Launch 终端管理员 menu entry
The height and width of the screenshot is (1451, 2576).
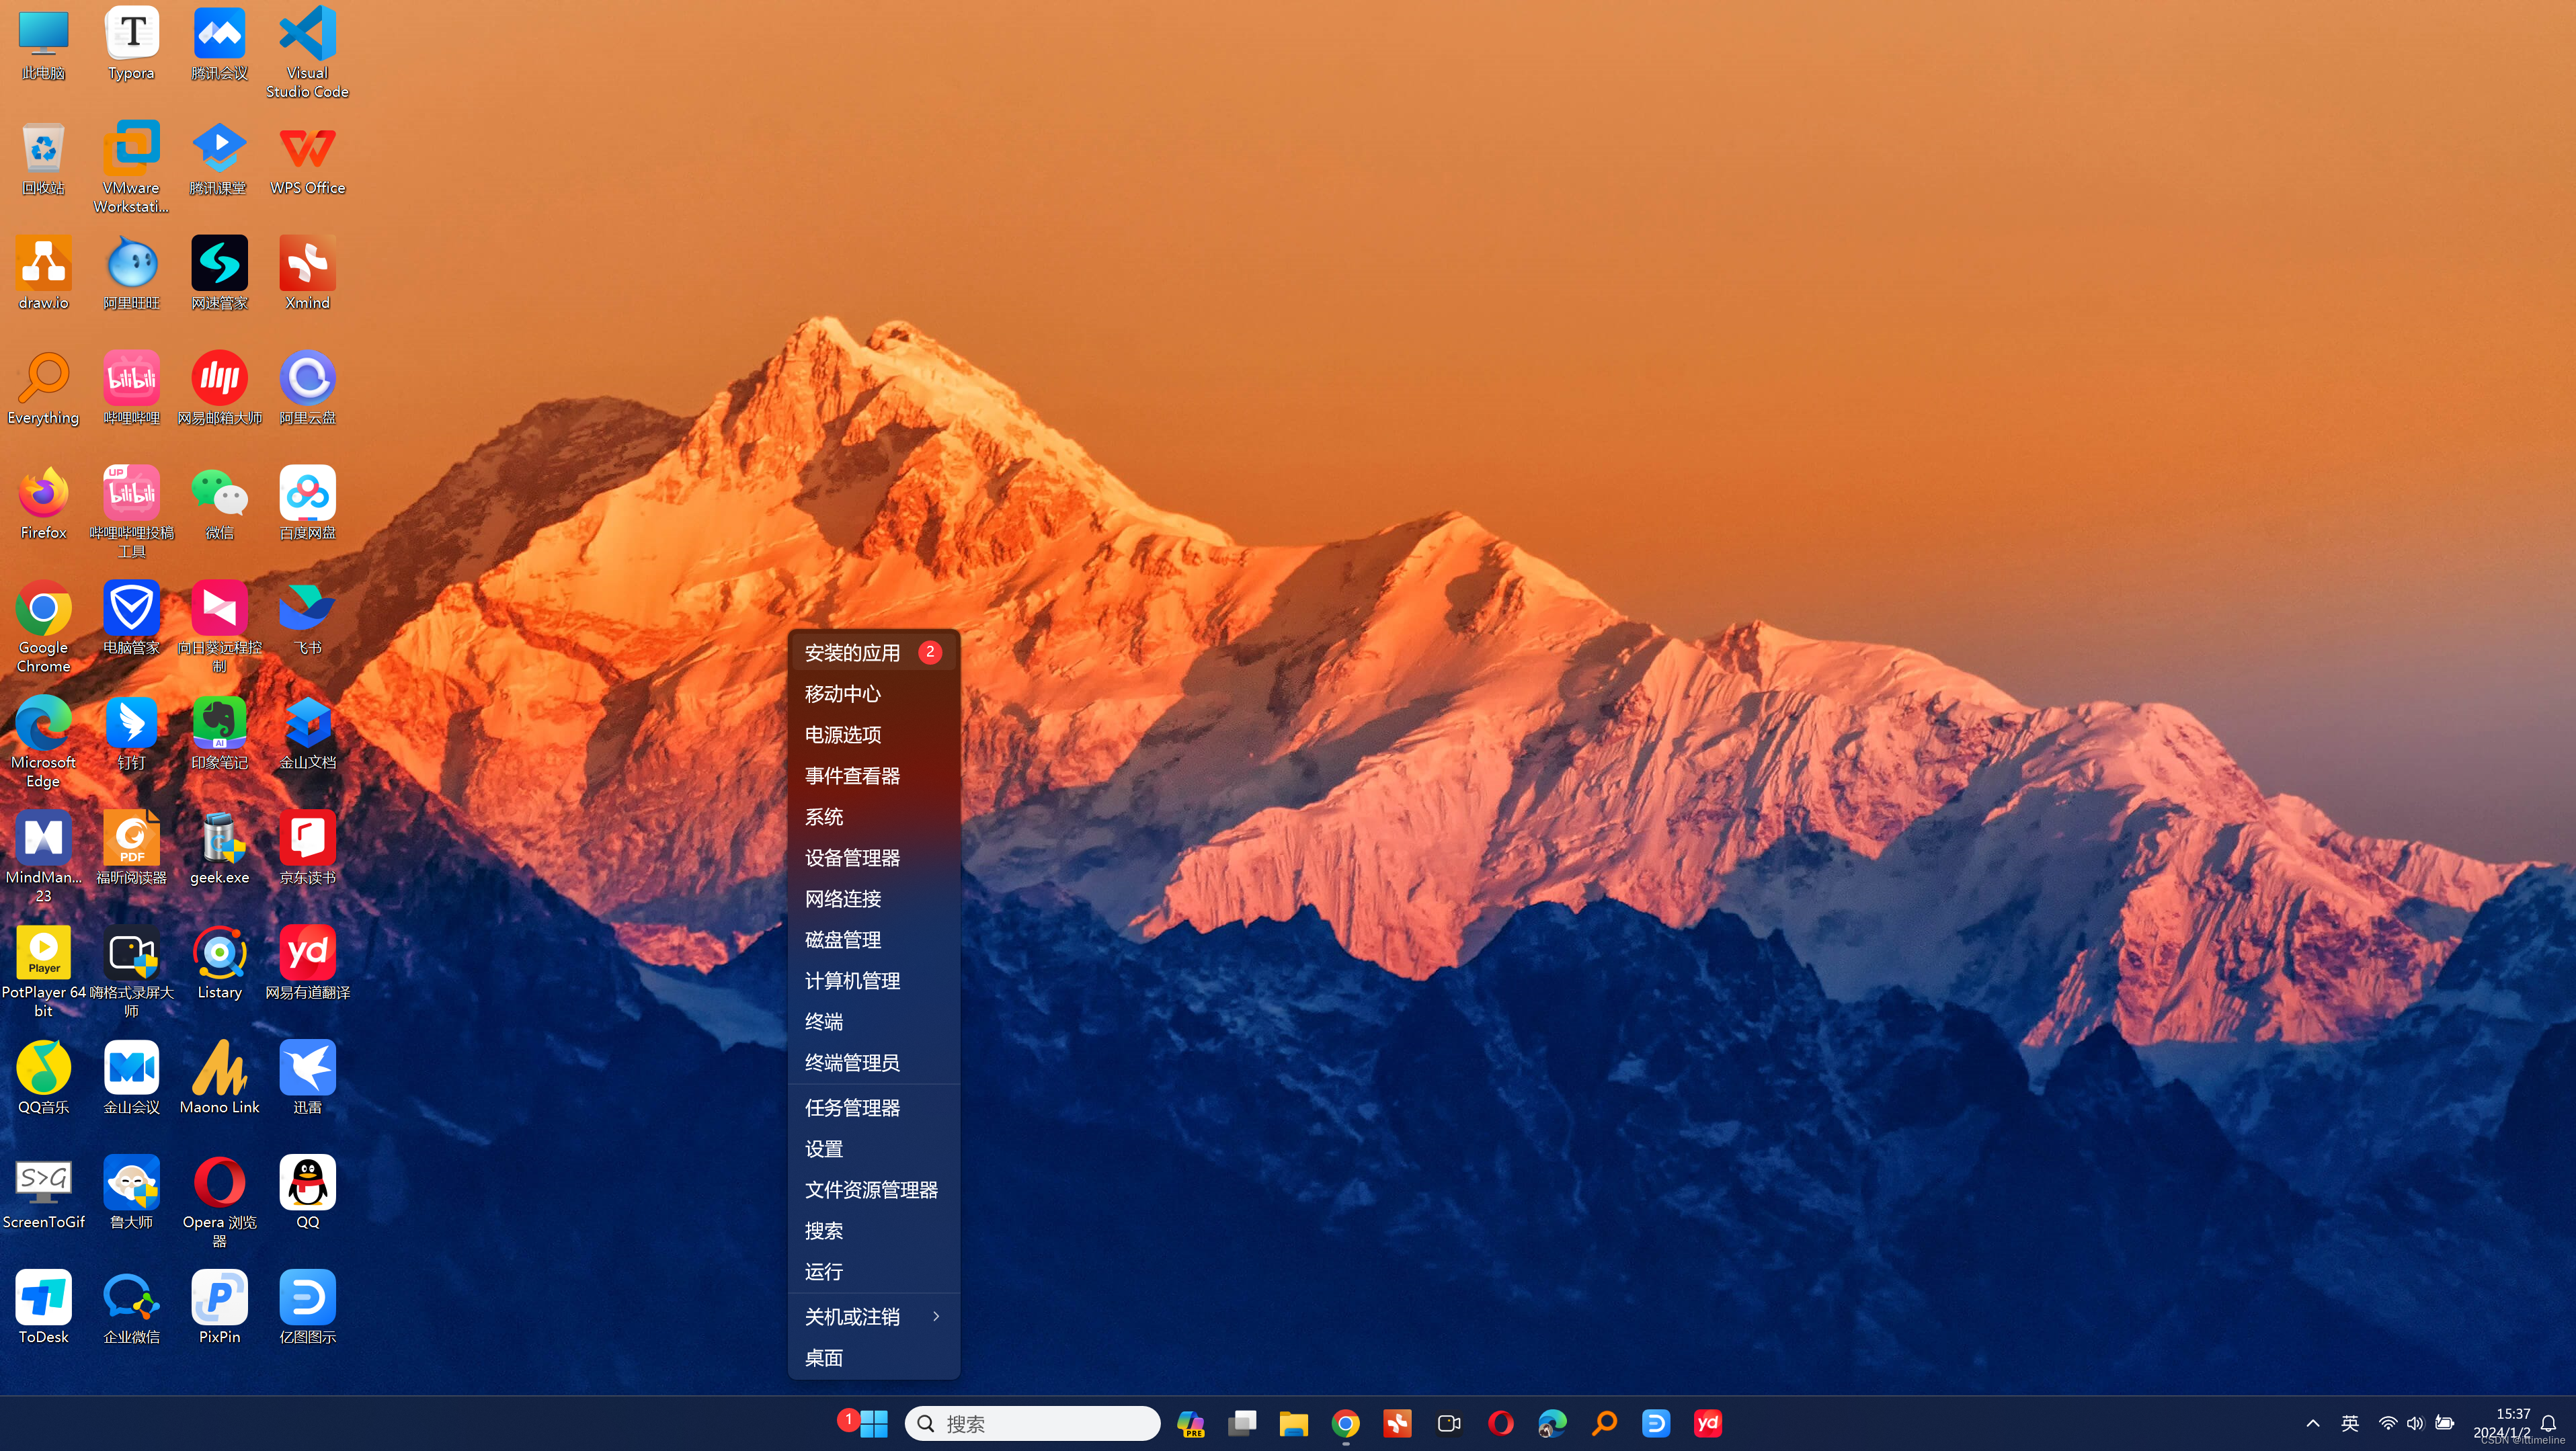coord(873,1063)
